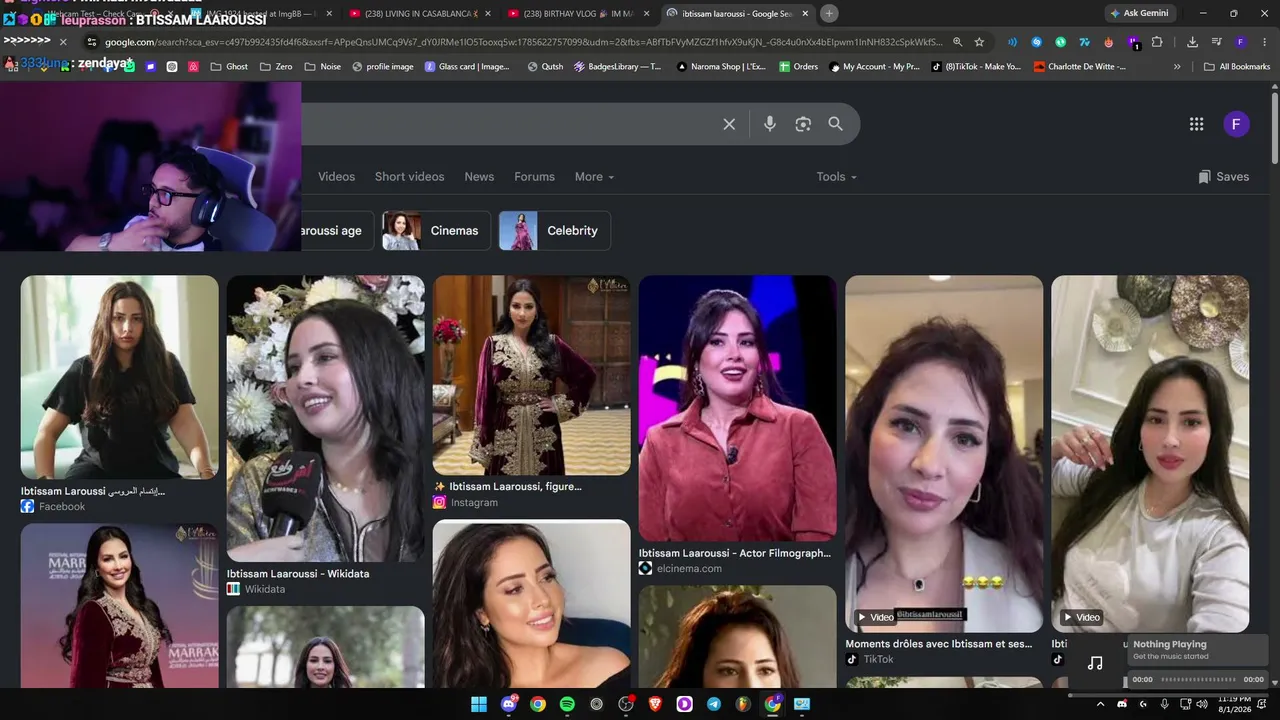Open the Wikidata interview image with microphone
The width and height of the screenshot is (1280, 720).
pos(326,419)
